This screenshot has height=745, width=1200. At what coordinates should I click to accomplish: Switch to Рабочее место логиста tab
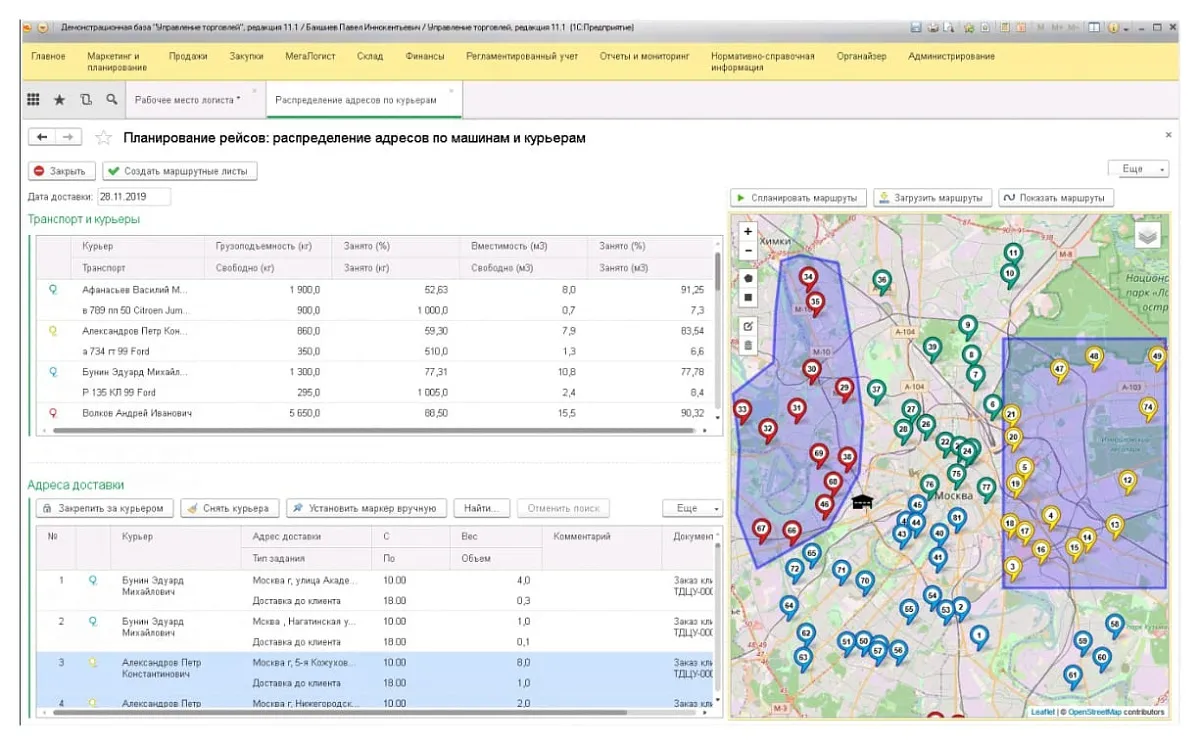click(187, 100)
